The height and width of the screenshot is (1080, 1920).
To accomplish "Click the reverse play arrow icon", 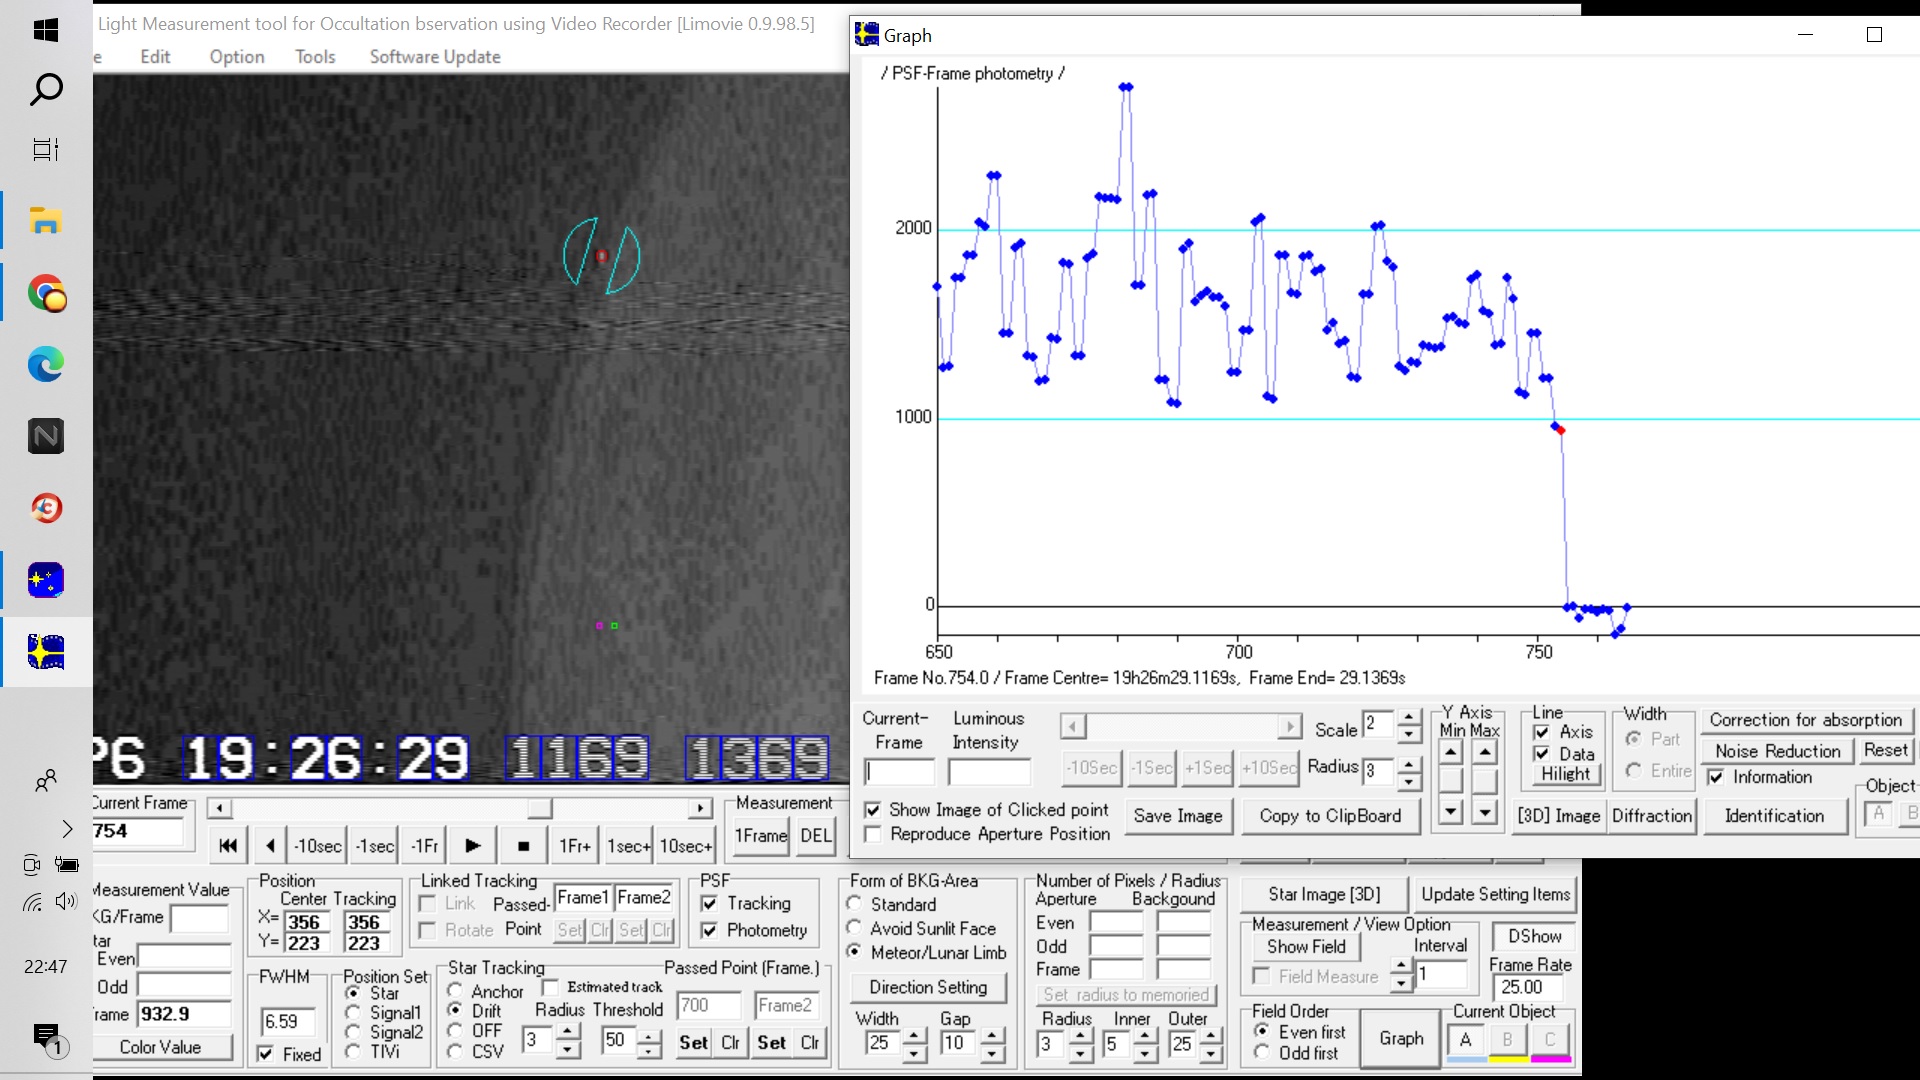I will coord(270,846).
